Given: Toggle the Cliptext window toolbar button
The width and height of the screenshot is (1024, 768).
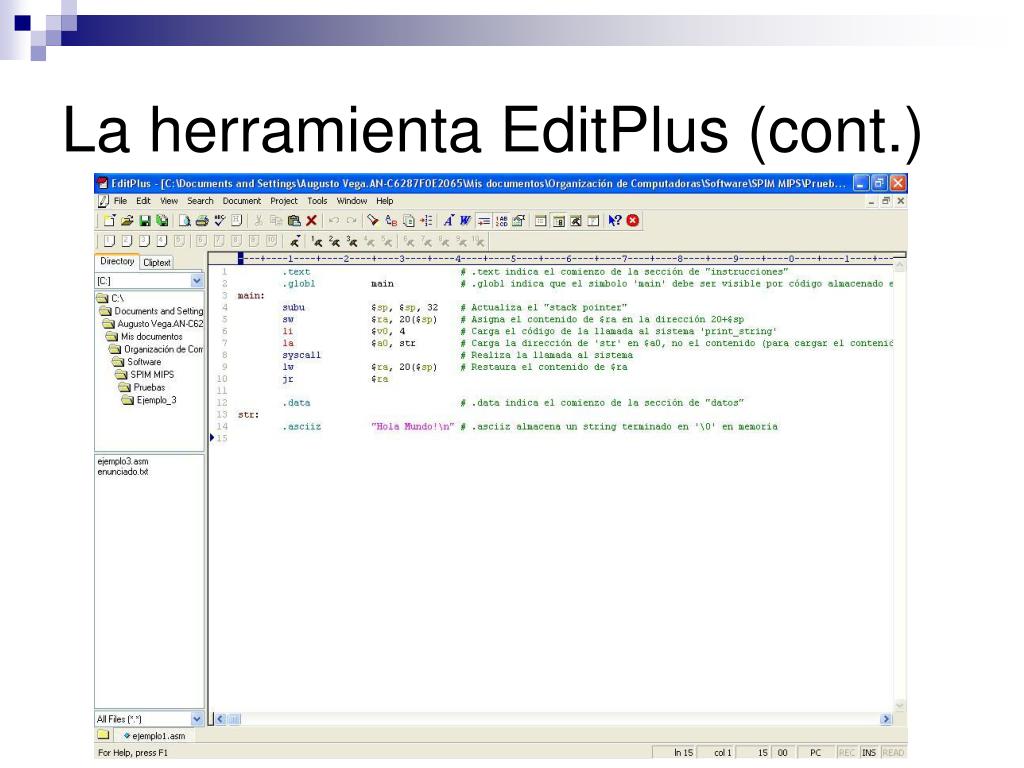Looking at the screenshot, I should pos(558,221).
